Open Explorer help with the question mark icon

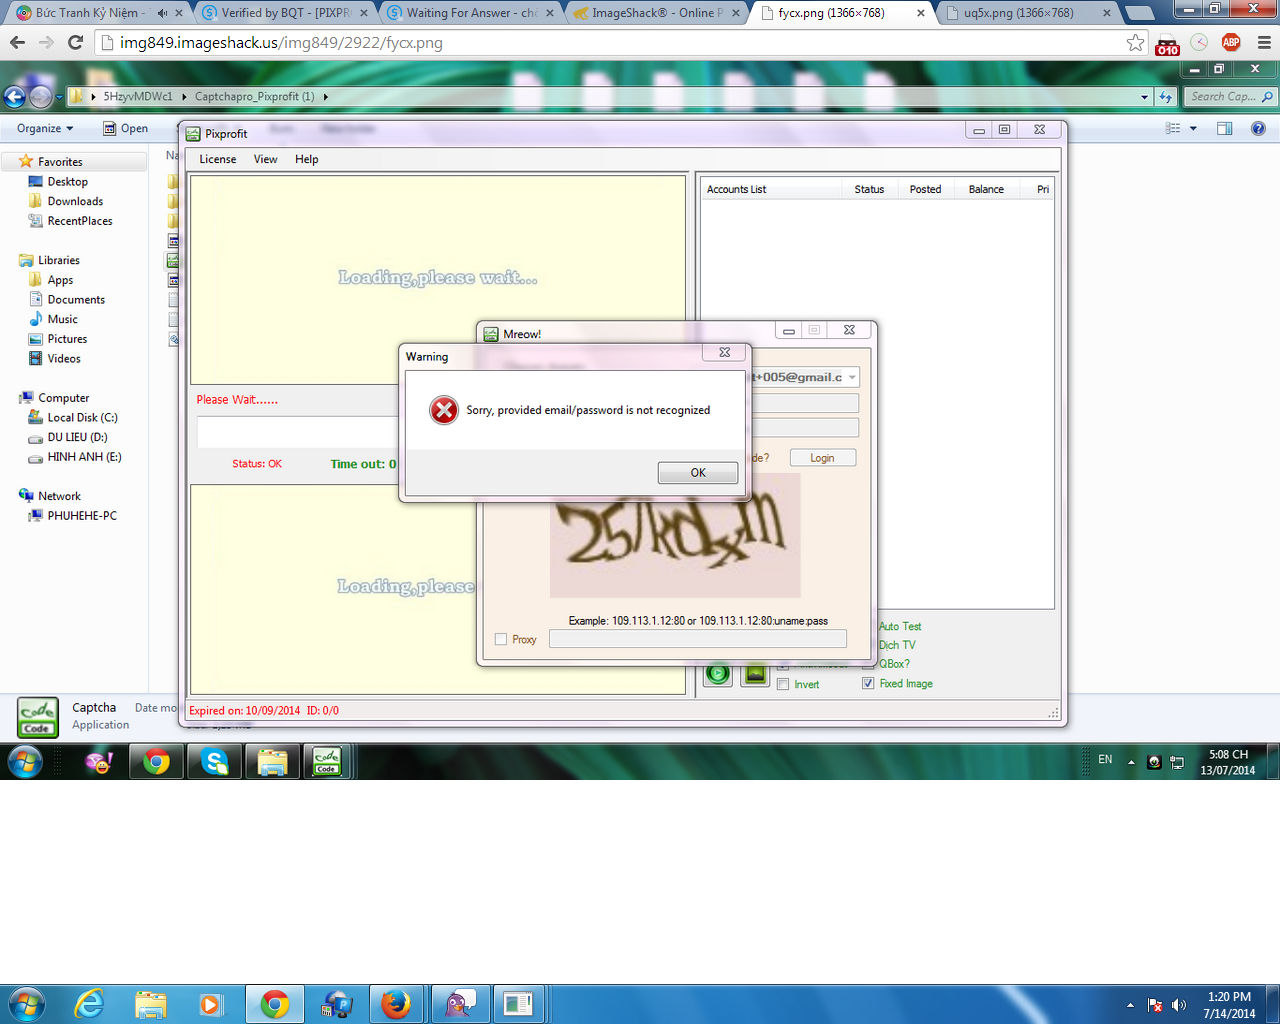point(1258,128)
